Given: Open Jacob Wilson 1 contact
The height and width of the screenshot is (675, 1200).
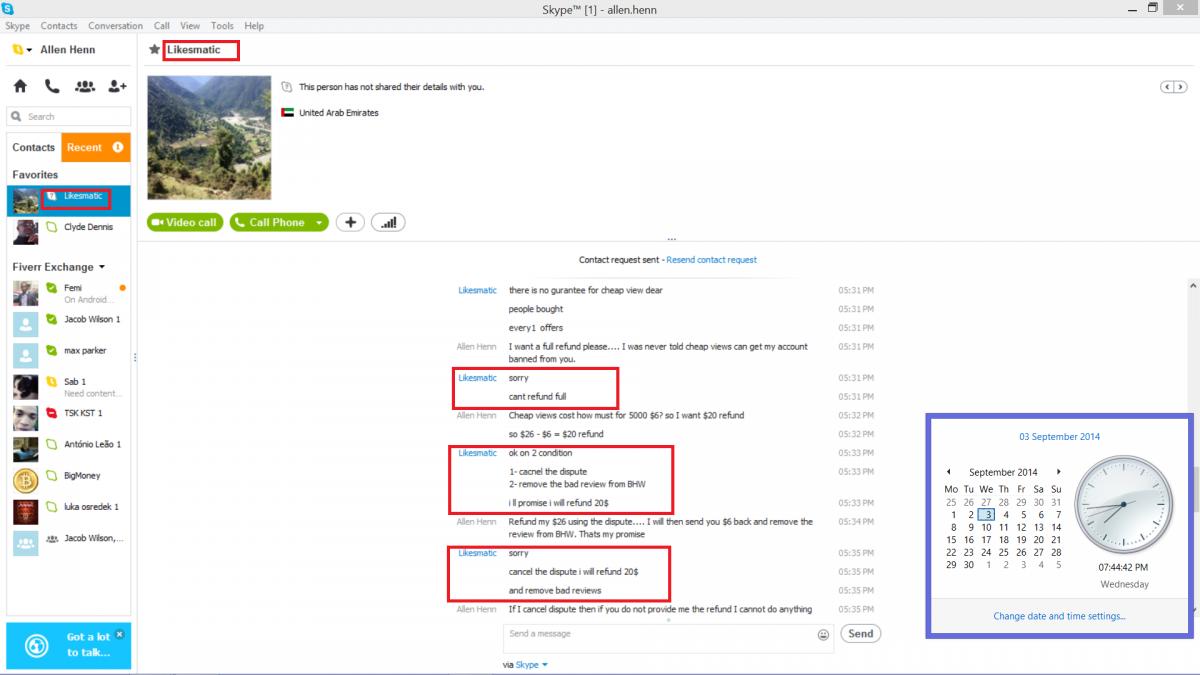Looking at the screenshot, I should (x=69, y=324).
